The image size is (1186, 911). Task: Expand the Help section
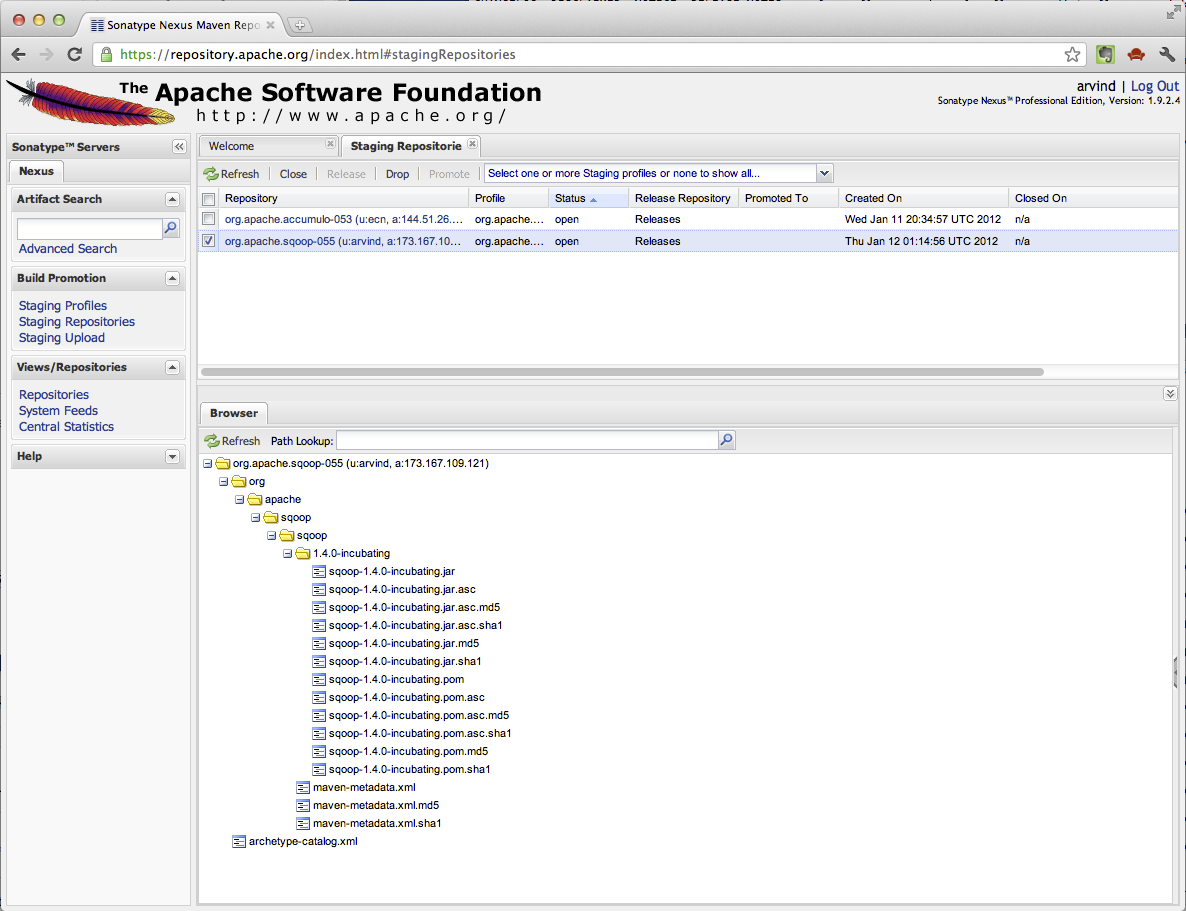pos(172,457)
